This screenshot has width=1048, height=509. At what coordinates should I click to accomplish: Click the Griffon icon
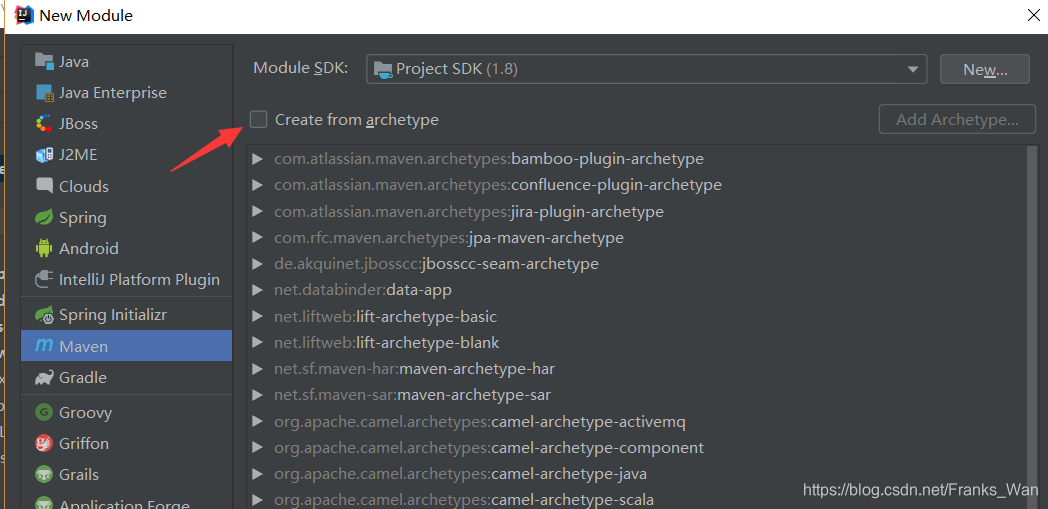(44, 443)
